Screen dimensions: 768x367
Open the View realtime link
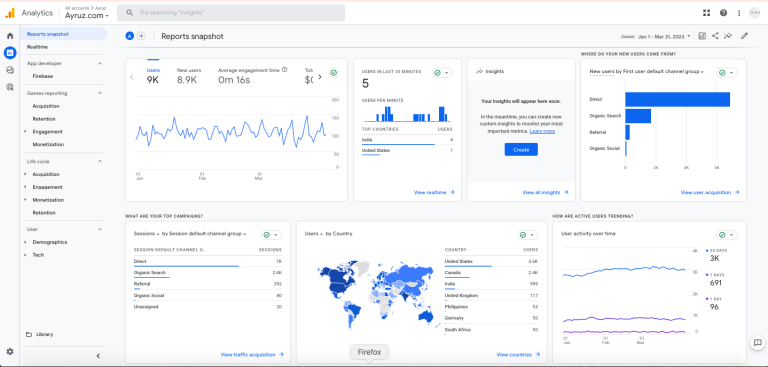pos(434,193)
